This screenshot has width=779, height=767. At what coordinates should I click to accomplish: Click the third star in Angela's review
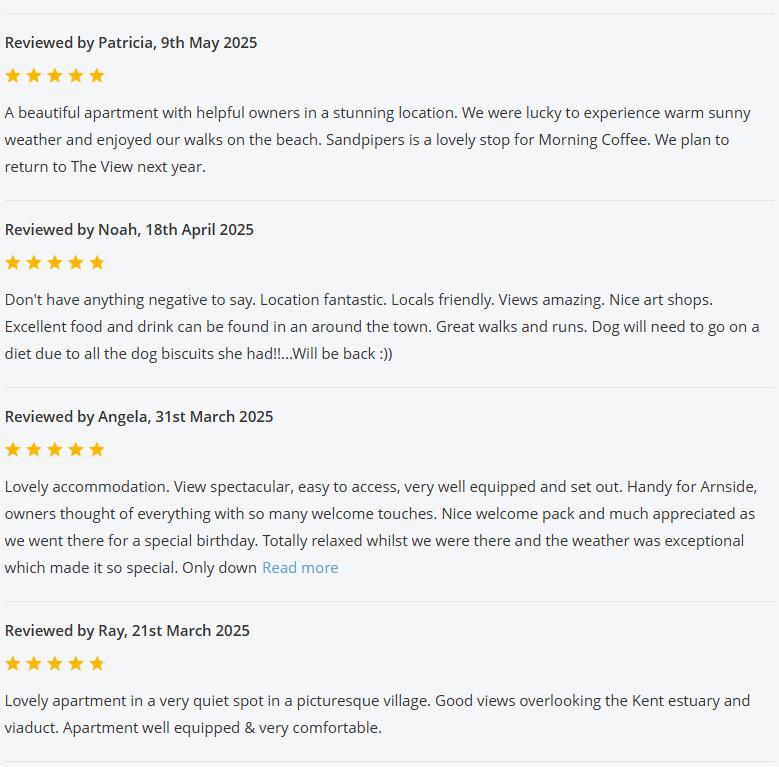[55, 450]
